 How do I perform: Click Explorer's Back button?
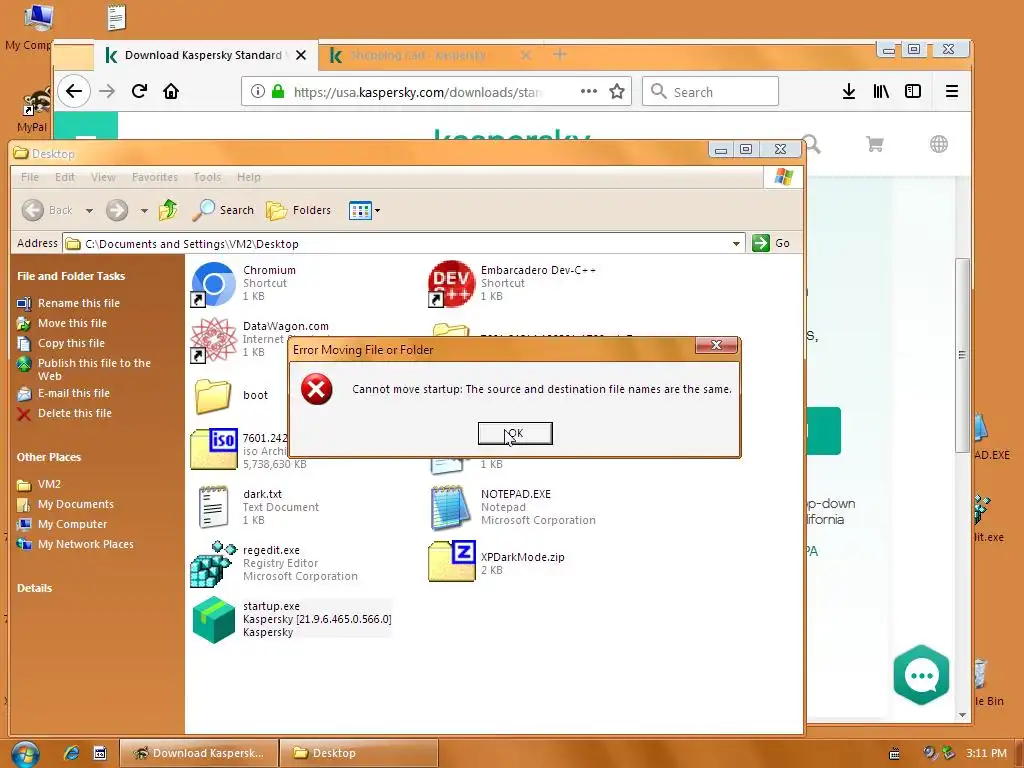pos(47,210)
